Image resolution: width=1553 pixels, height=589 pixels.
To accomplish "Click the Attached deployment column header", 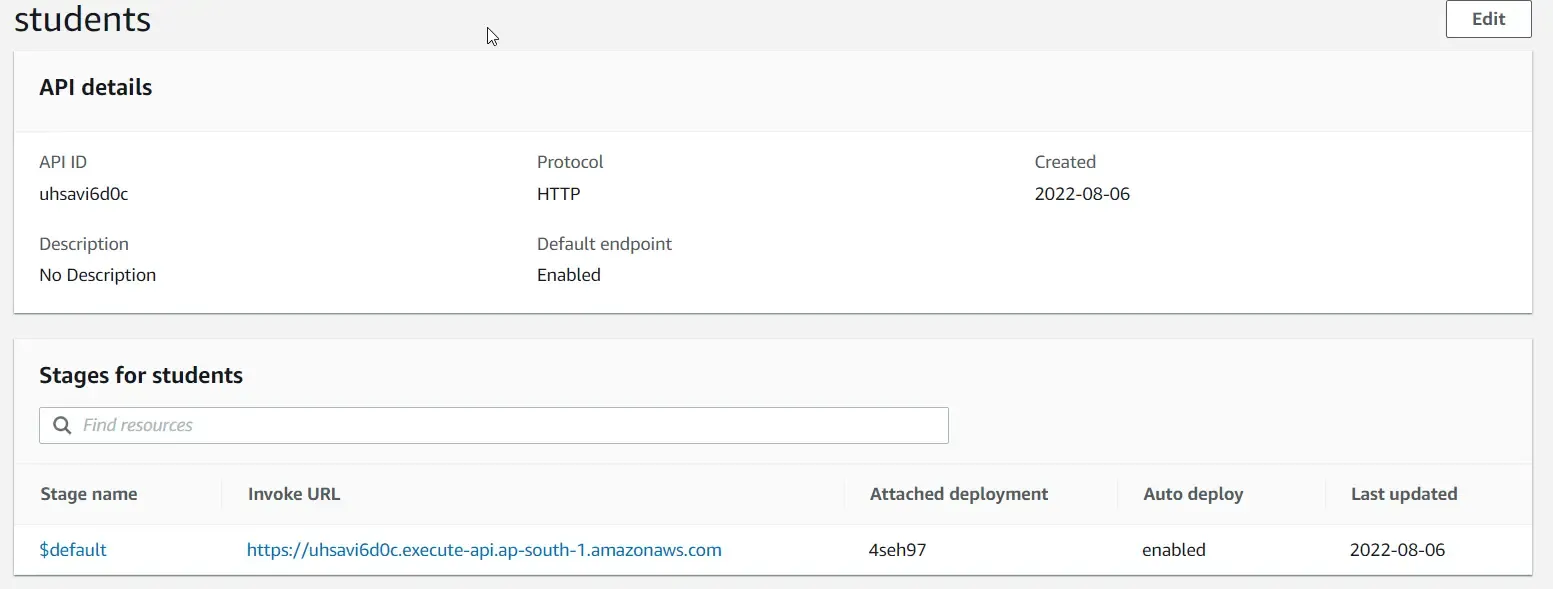I will 957,493.
